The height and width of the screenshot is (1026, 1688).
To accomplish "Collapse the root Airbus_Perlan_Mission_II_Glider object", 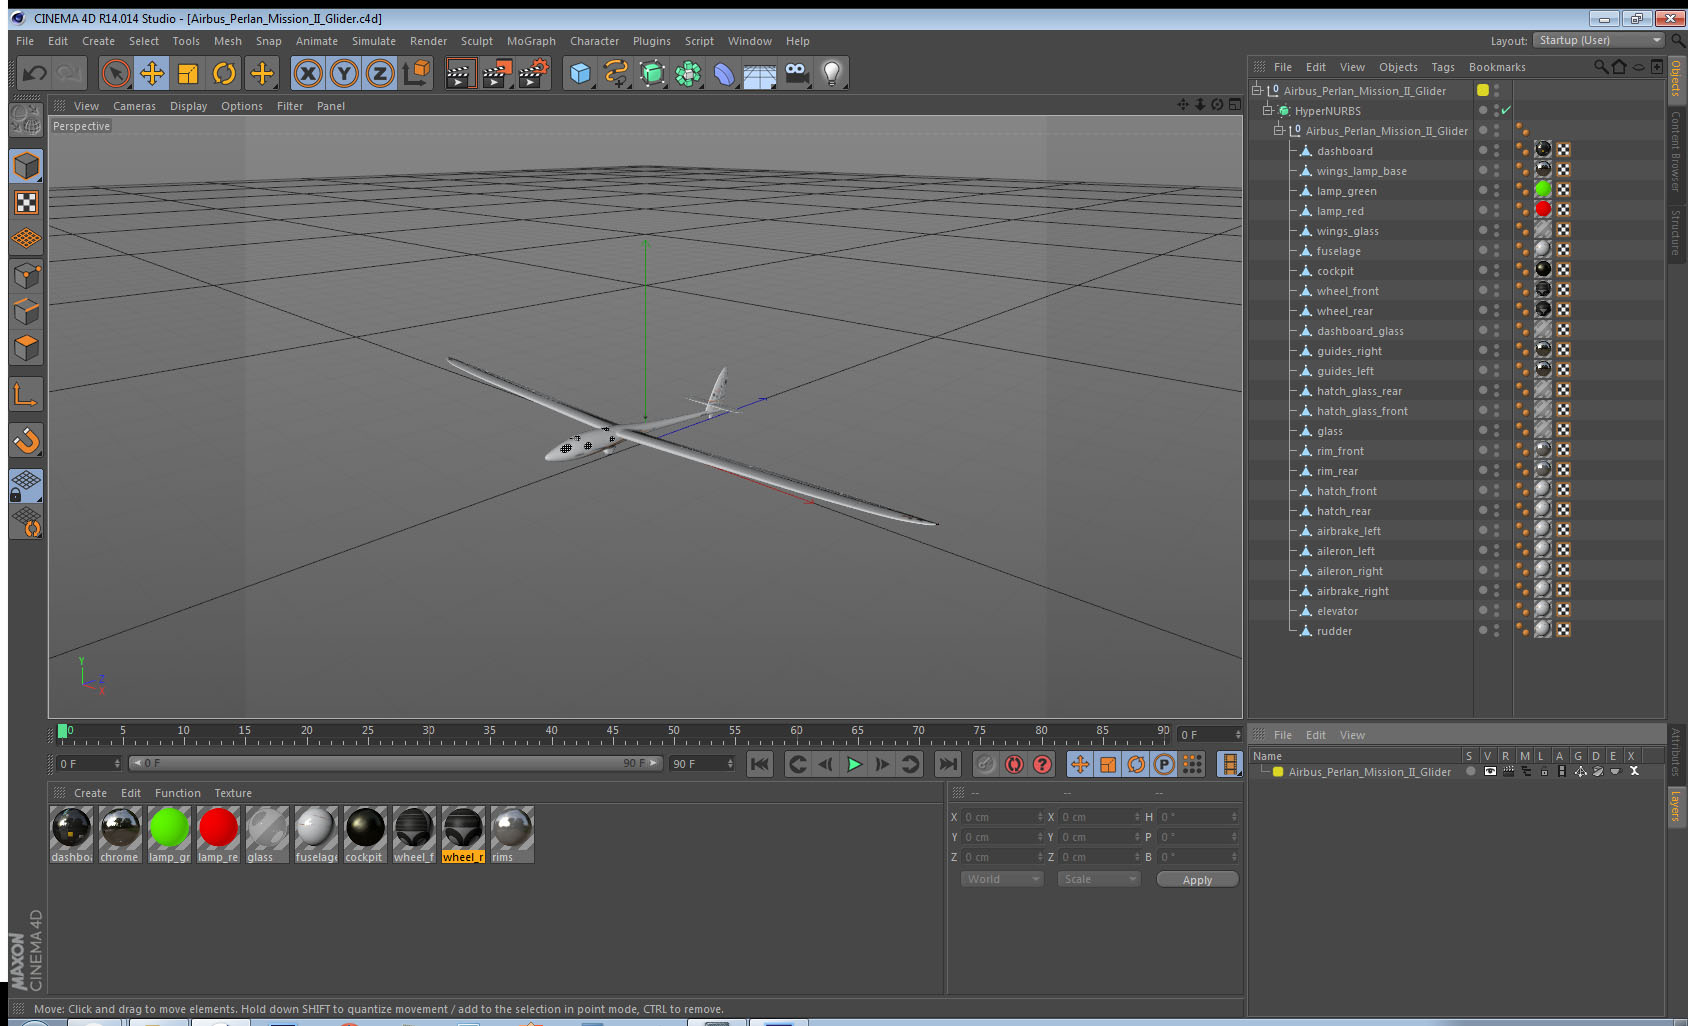I will (1257, 90).
